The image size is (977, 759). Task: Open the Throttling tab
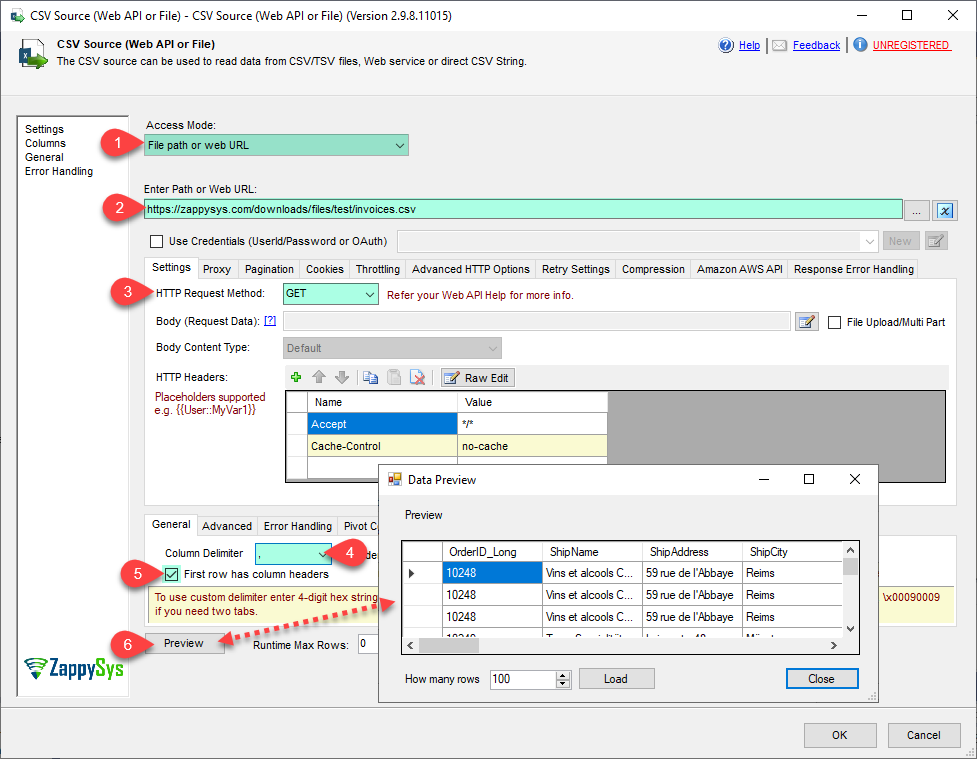(378, 269)
